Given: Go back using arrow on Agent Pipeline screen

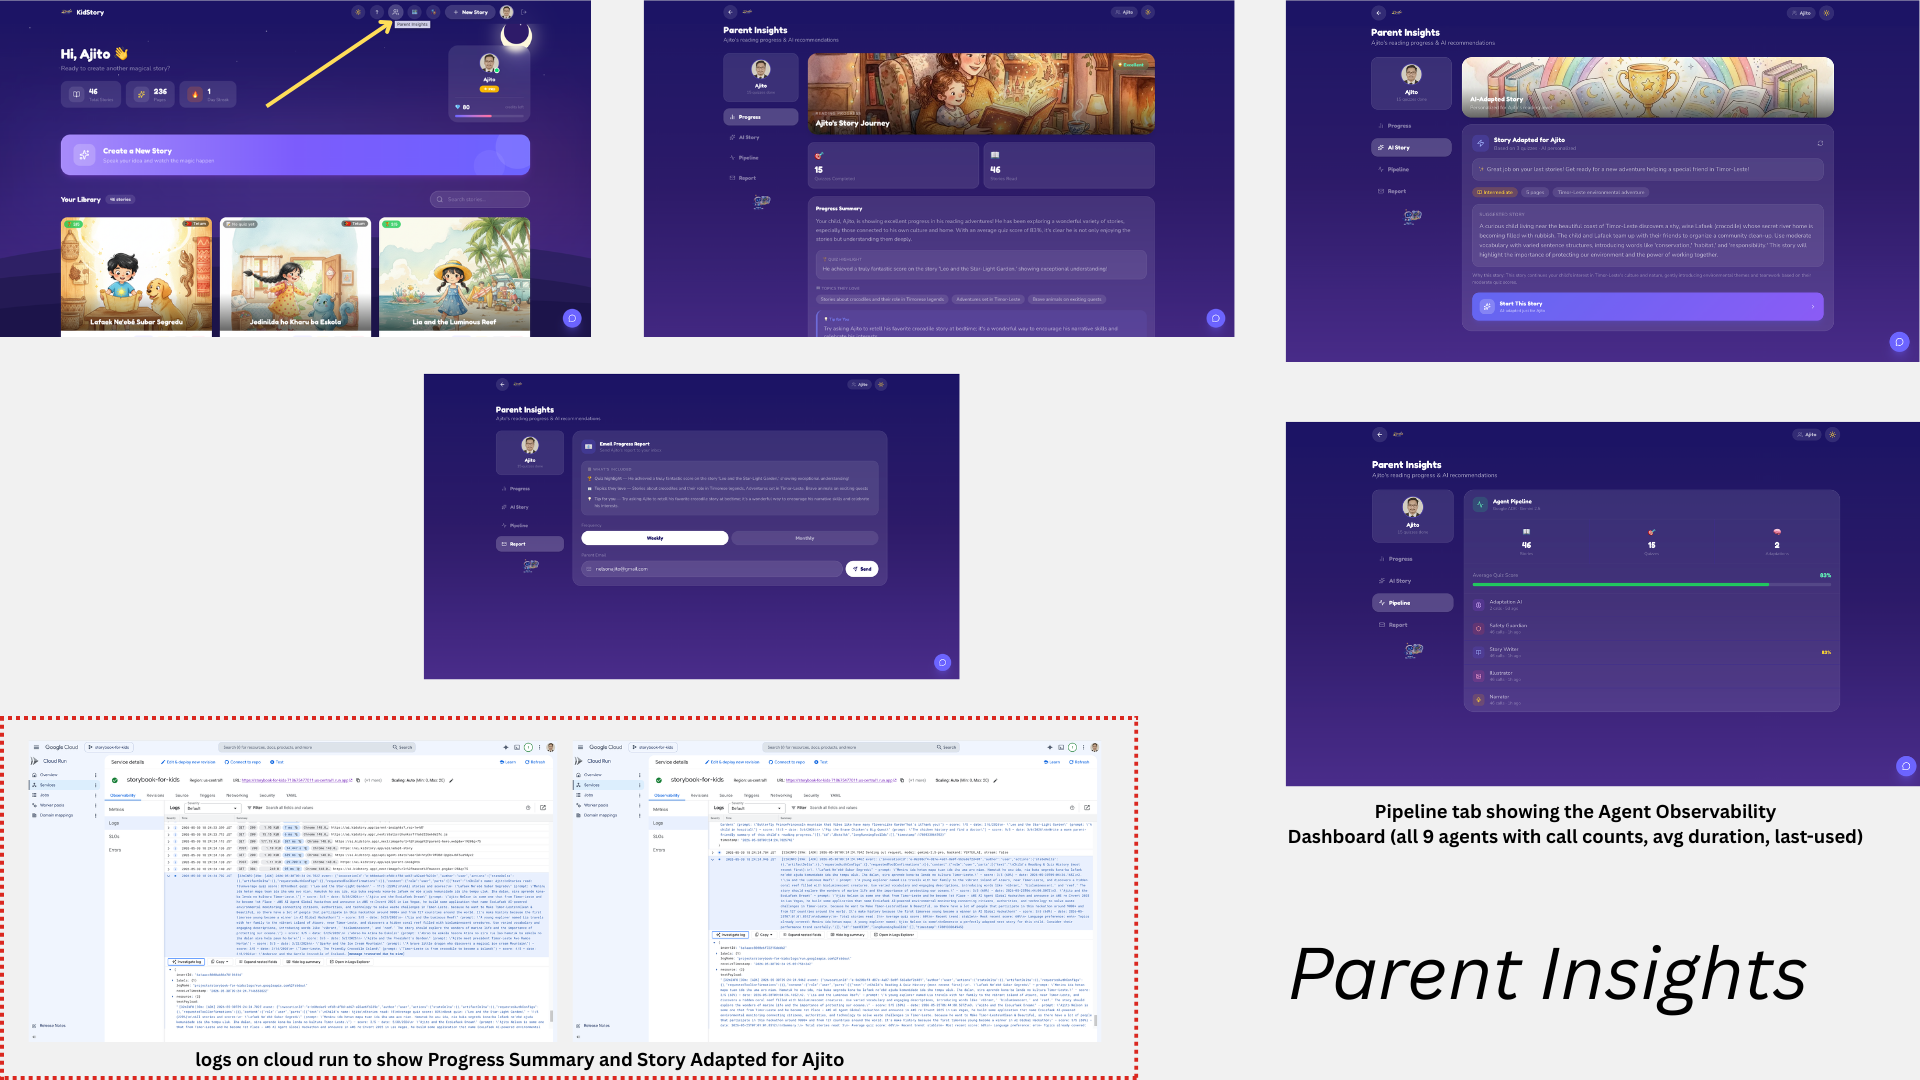Looking at the screenshot, I should click(x=1380, y=434).
